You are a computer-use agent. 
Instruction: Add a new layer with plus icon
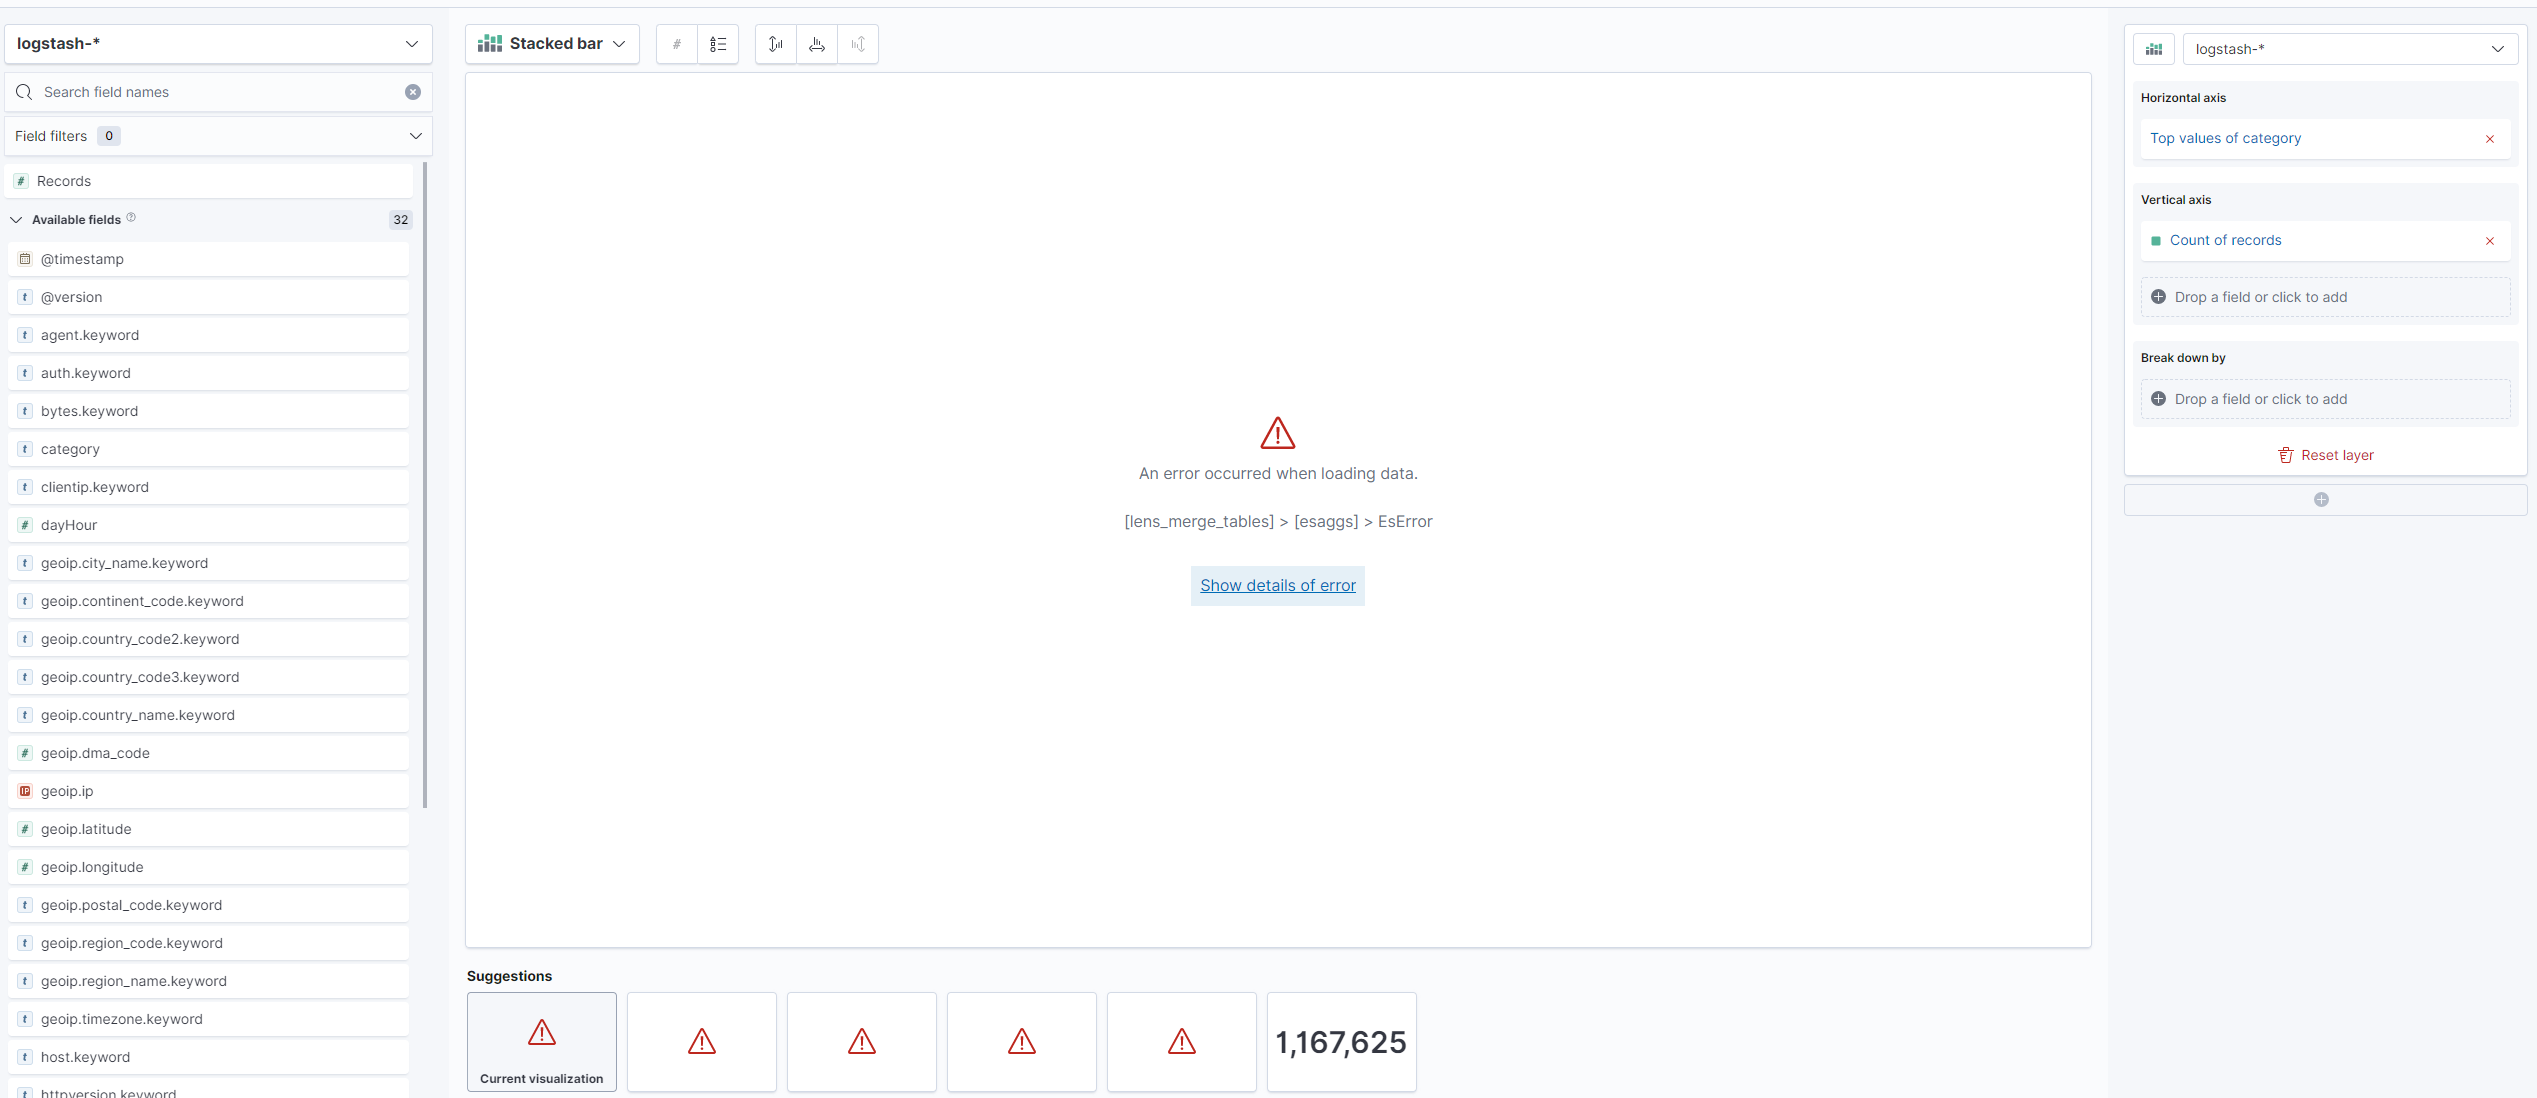point(2321,499)
